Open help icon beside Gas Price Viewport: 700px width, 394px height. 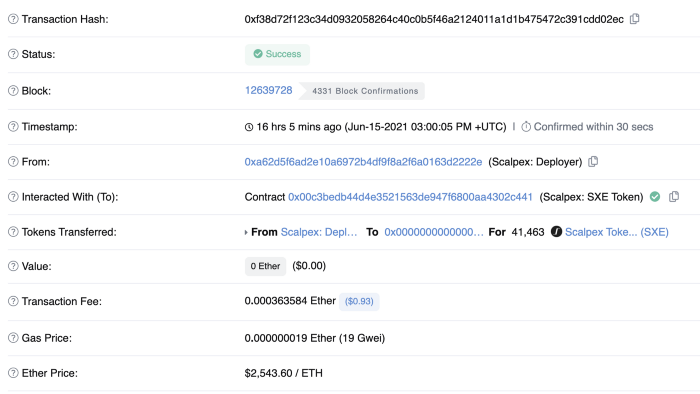coord(13,338)
